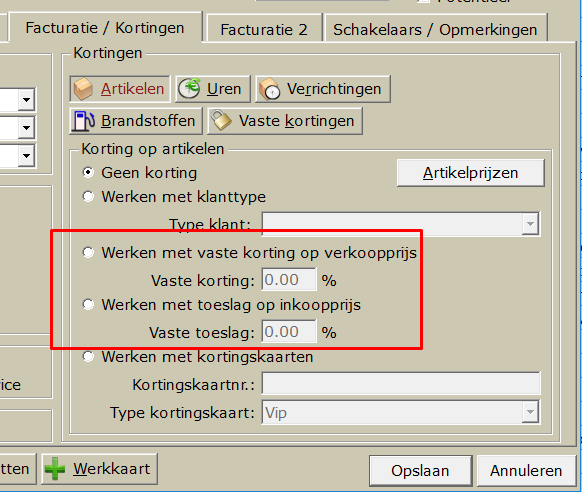Click the Artikelen box icon
This screenshot has height=492, width=582.
point(83,89)
